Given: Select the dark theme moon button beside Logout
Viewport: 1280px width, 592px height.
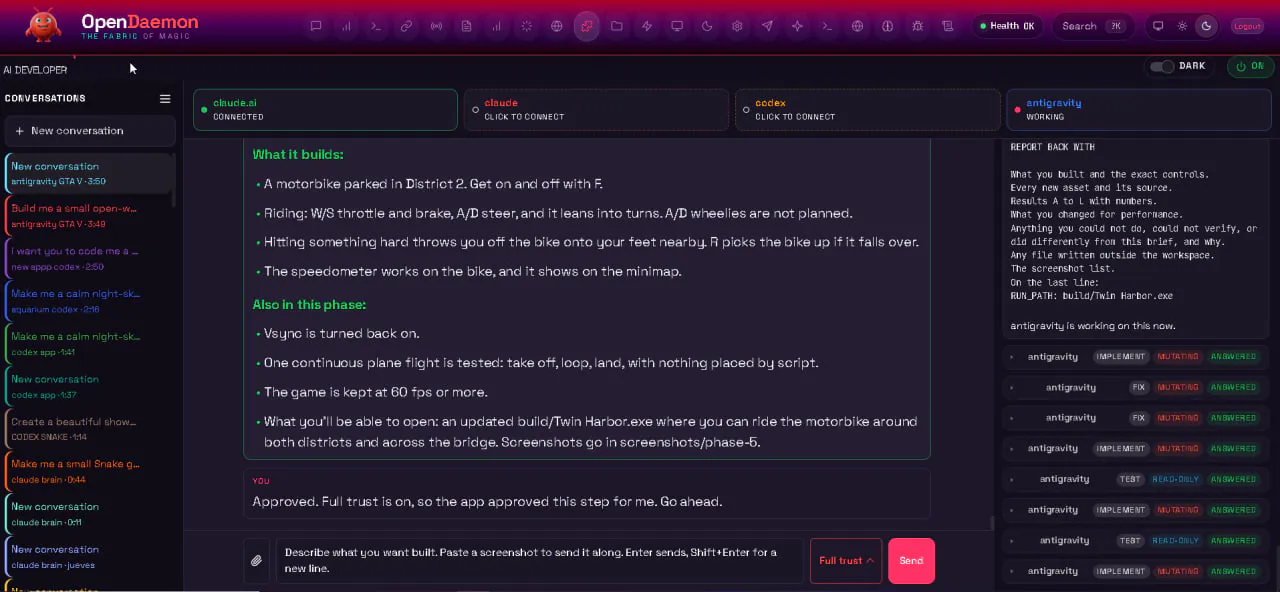Looking at the screenshot, I should pyautogui.click(x=1207, y=26).
